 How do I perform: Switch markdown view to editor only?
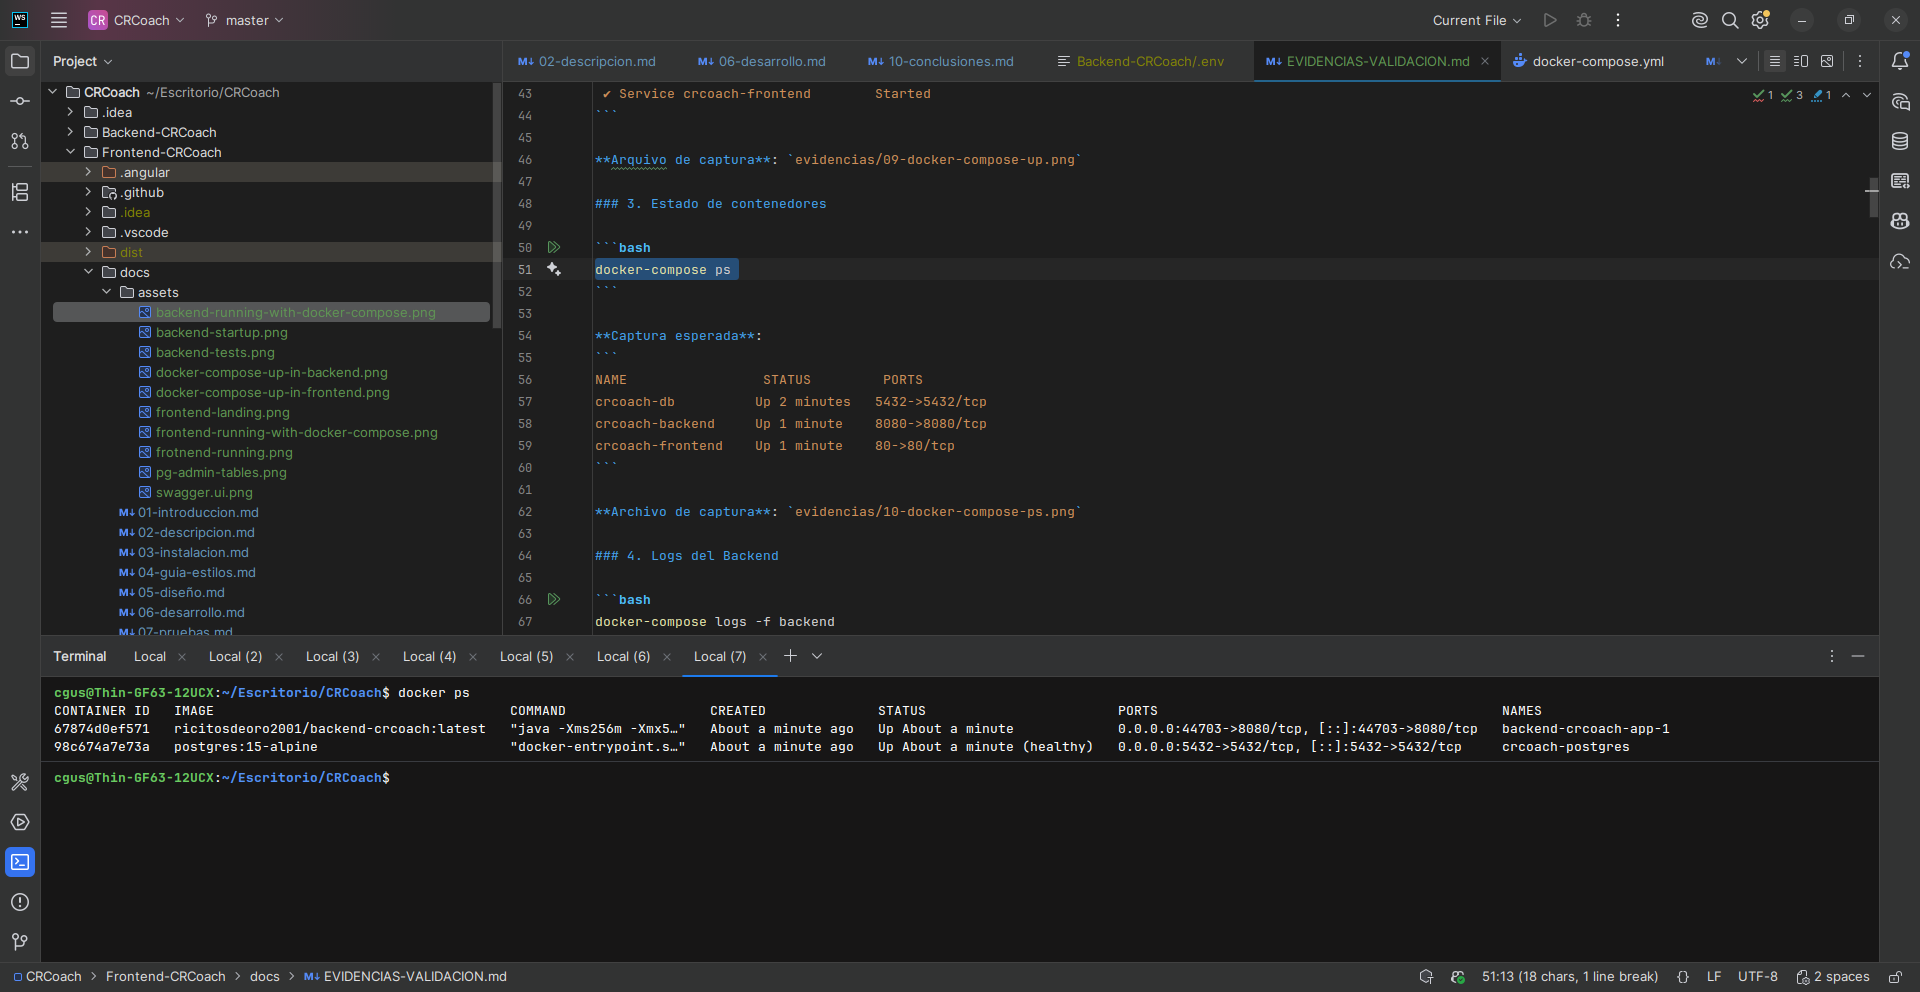(1775, 61)
